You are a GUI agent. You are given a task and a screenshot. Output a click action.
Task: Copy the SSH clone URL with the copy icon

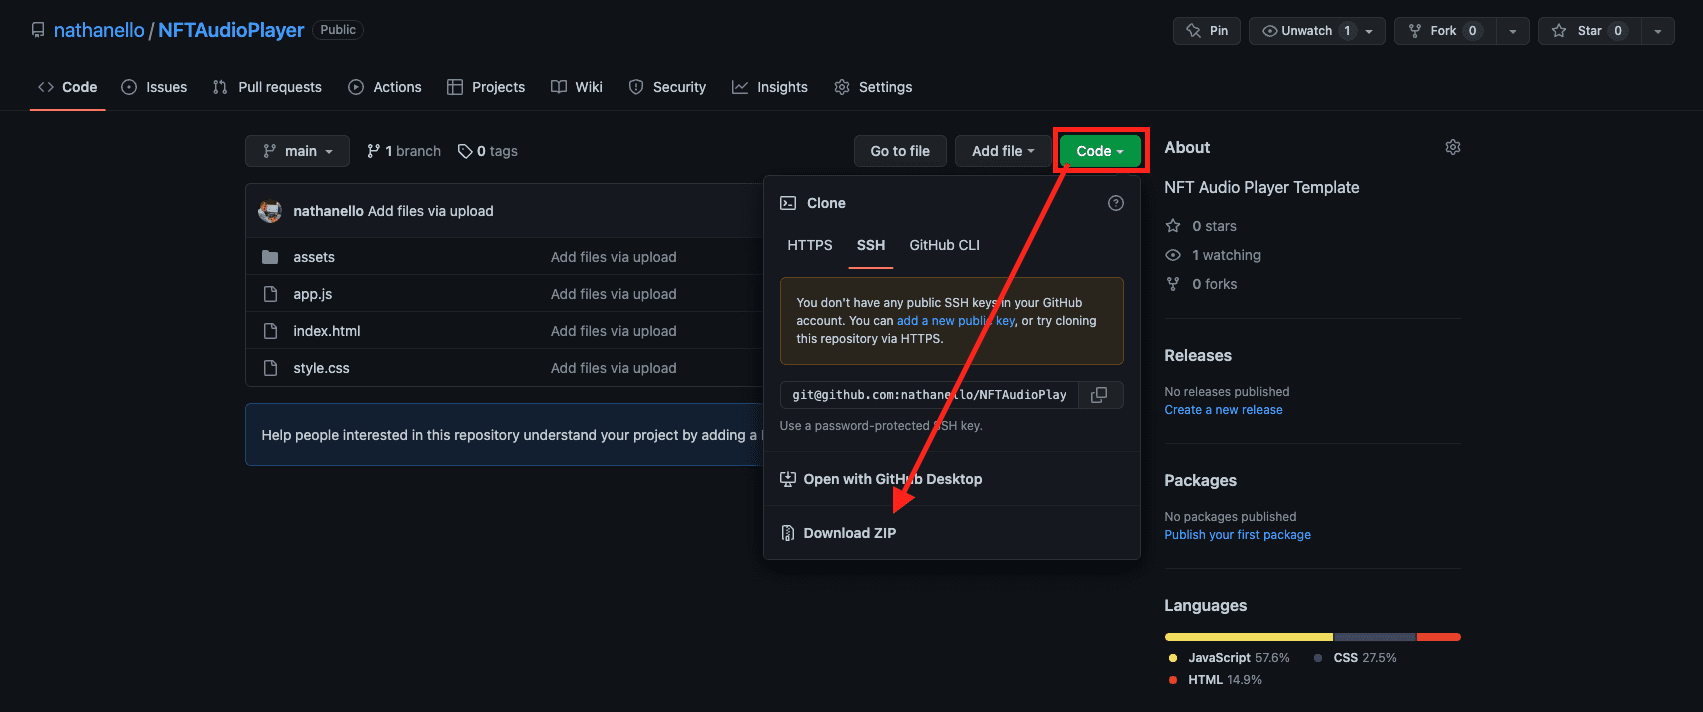[1099, 395]
